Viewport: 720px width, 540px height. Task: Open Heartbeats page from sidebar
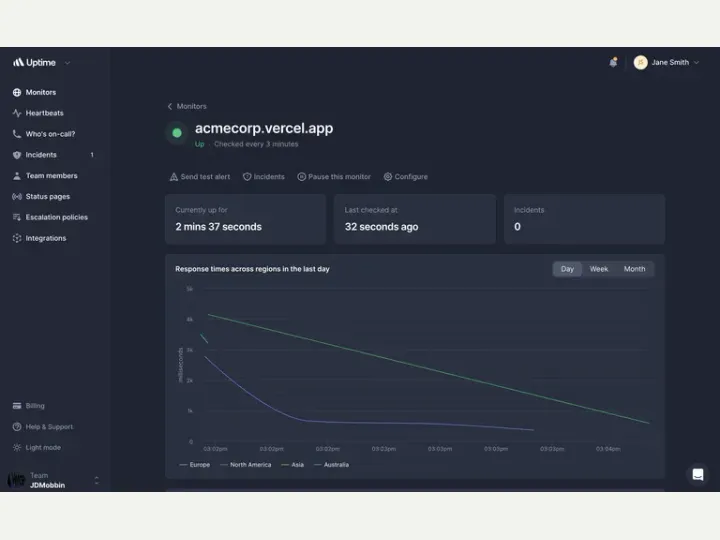(45, 113)
